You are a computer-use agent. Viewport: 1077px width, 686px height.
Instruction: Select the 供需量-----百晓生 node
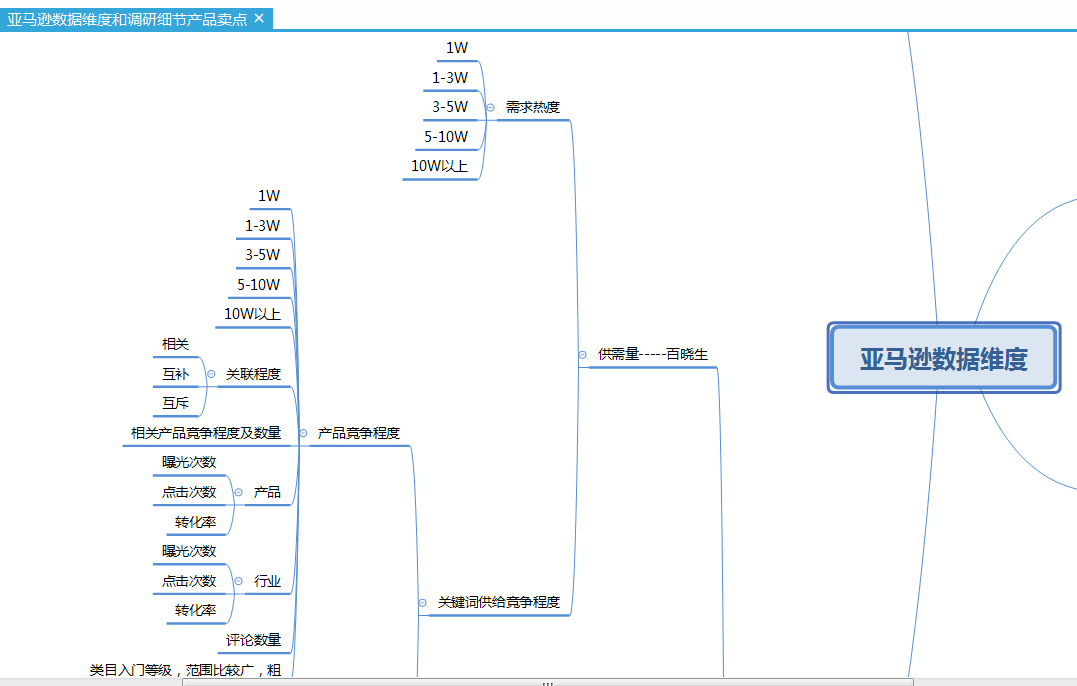(653, 354)
